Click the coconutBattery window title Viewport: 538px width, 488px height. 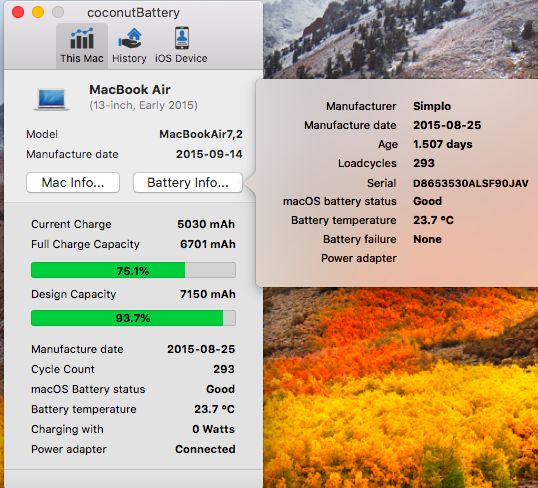(133, 13)
